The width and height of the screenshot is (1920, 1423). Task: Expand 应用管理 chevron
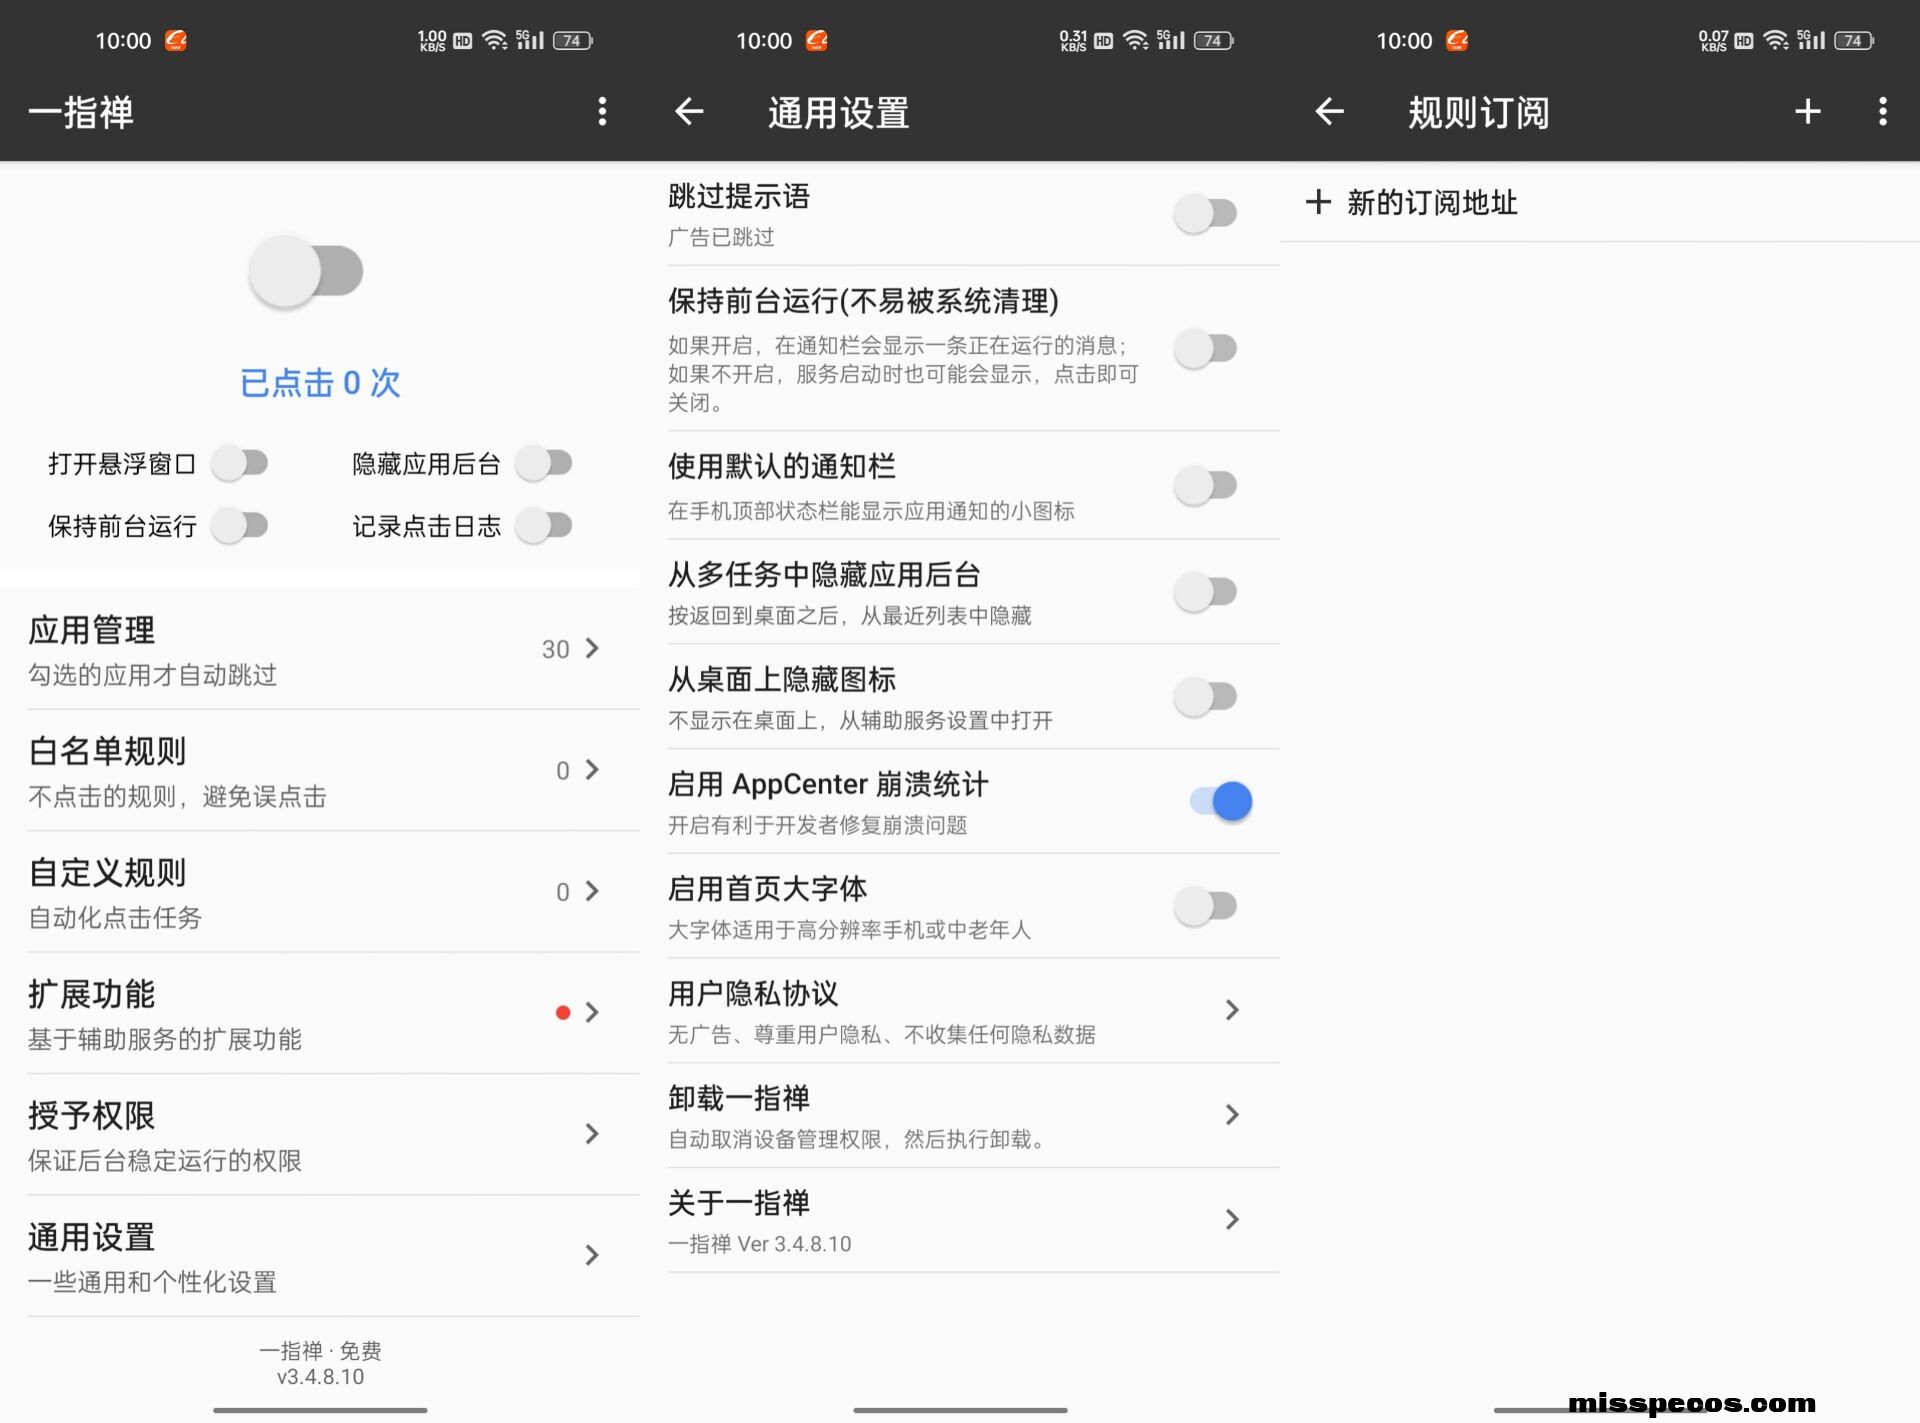tap(593, 648)
